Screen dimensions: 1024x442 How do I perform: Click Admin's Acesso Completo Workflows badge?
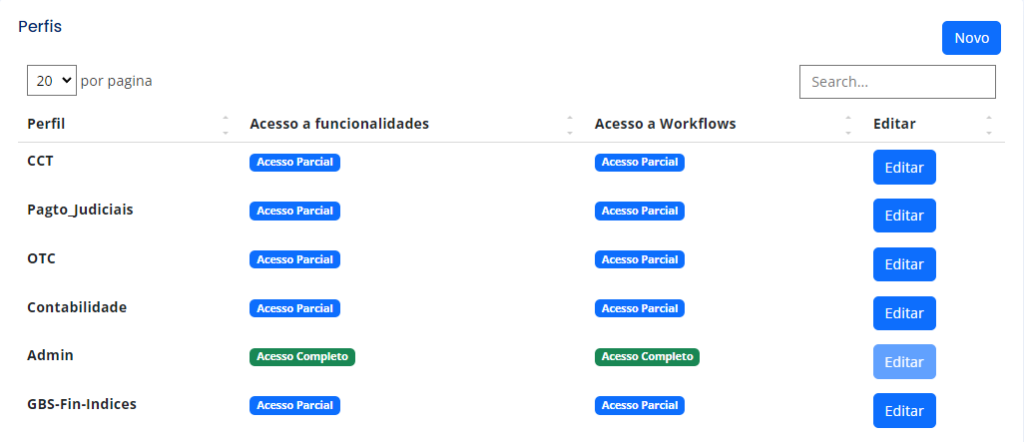pos(647,357)
